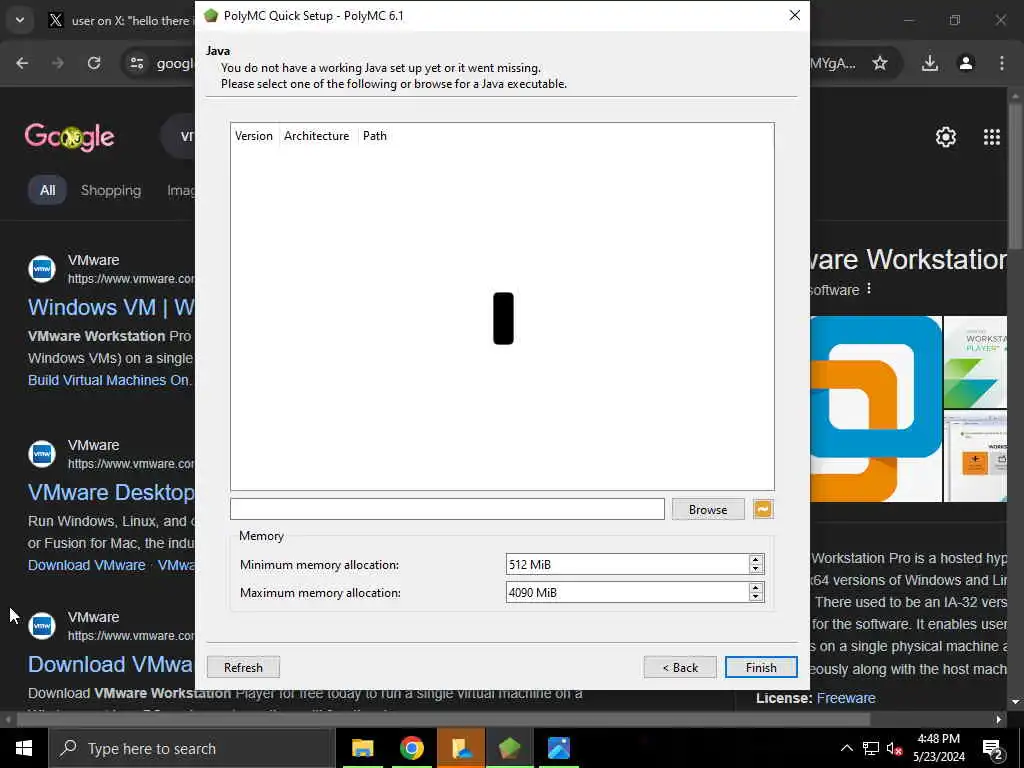
Task: Click the Java path text field
Action: pyautogui.click(x=447, y=509)
